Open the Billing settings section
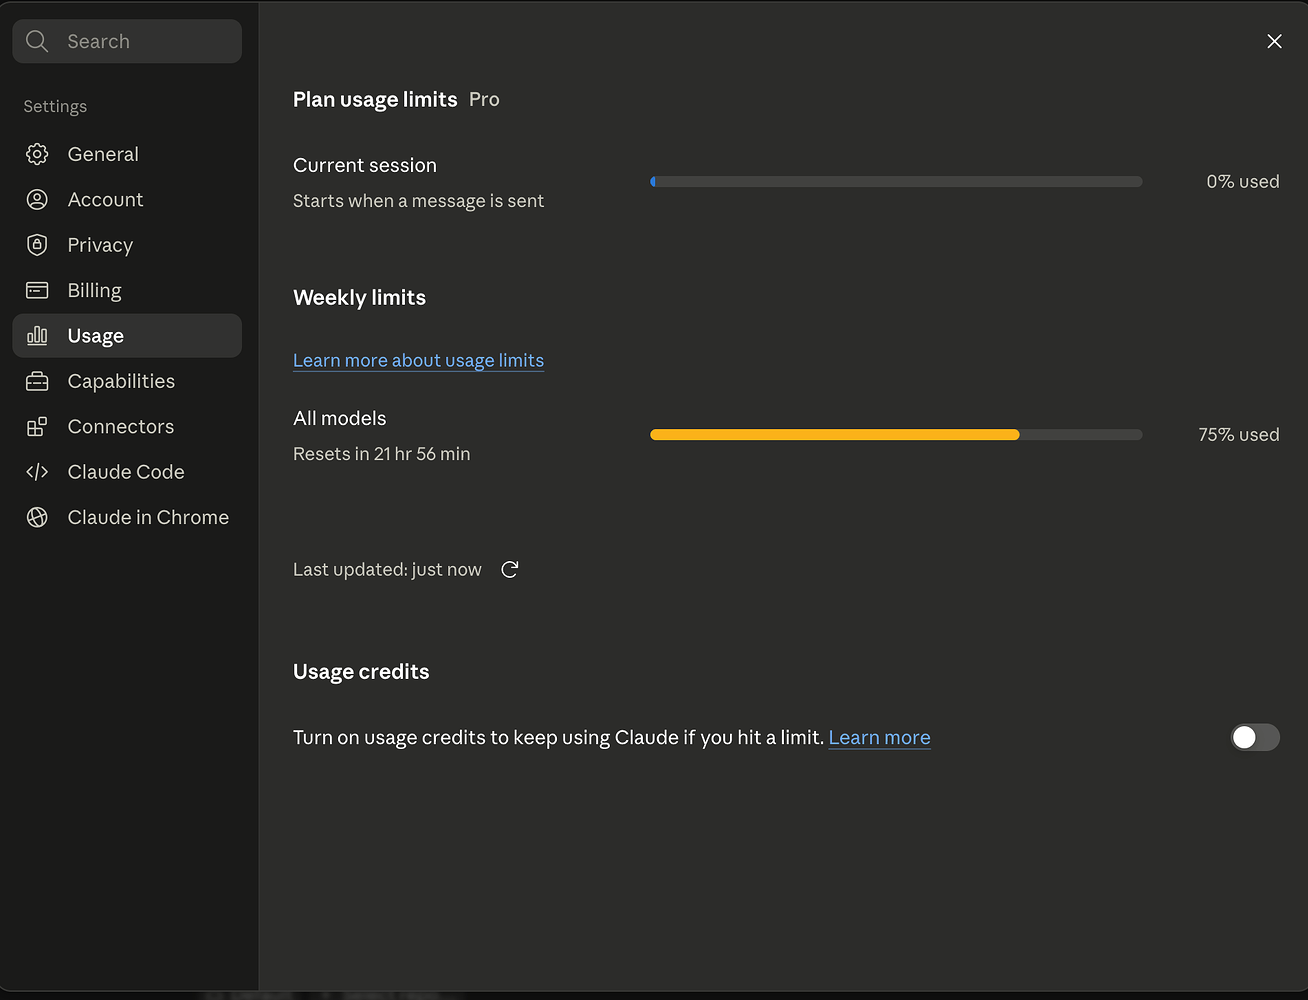Image resolution: width=1308 pixels, height=1000 pixels. (127, 290)
